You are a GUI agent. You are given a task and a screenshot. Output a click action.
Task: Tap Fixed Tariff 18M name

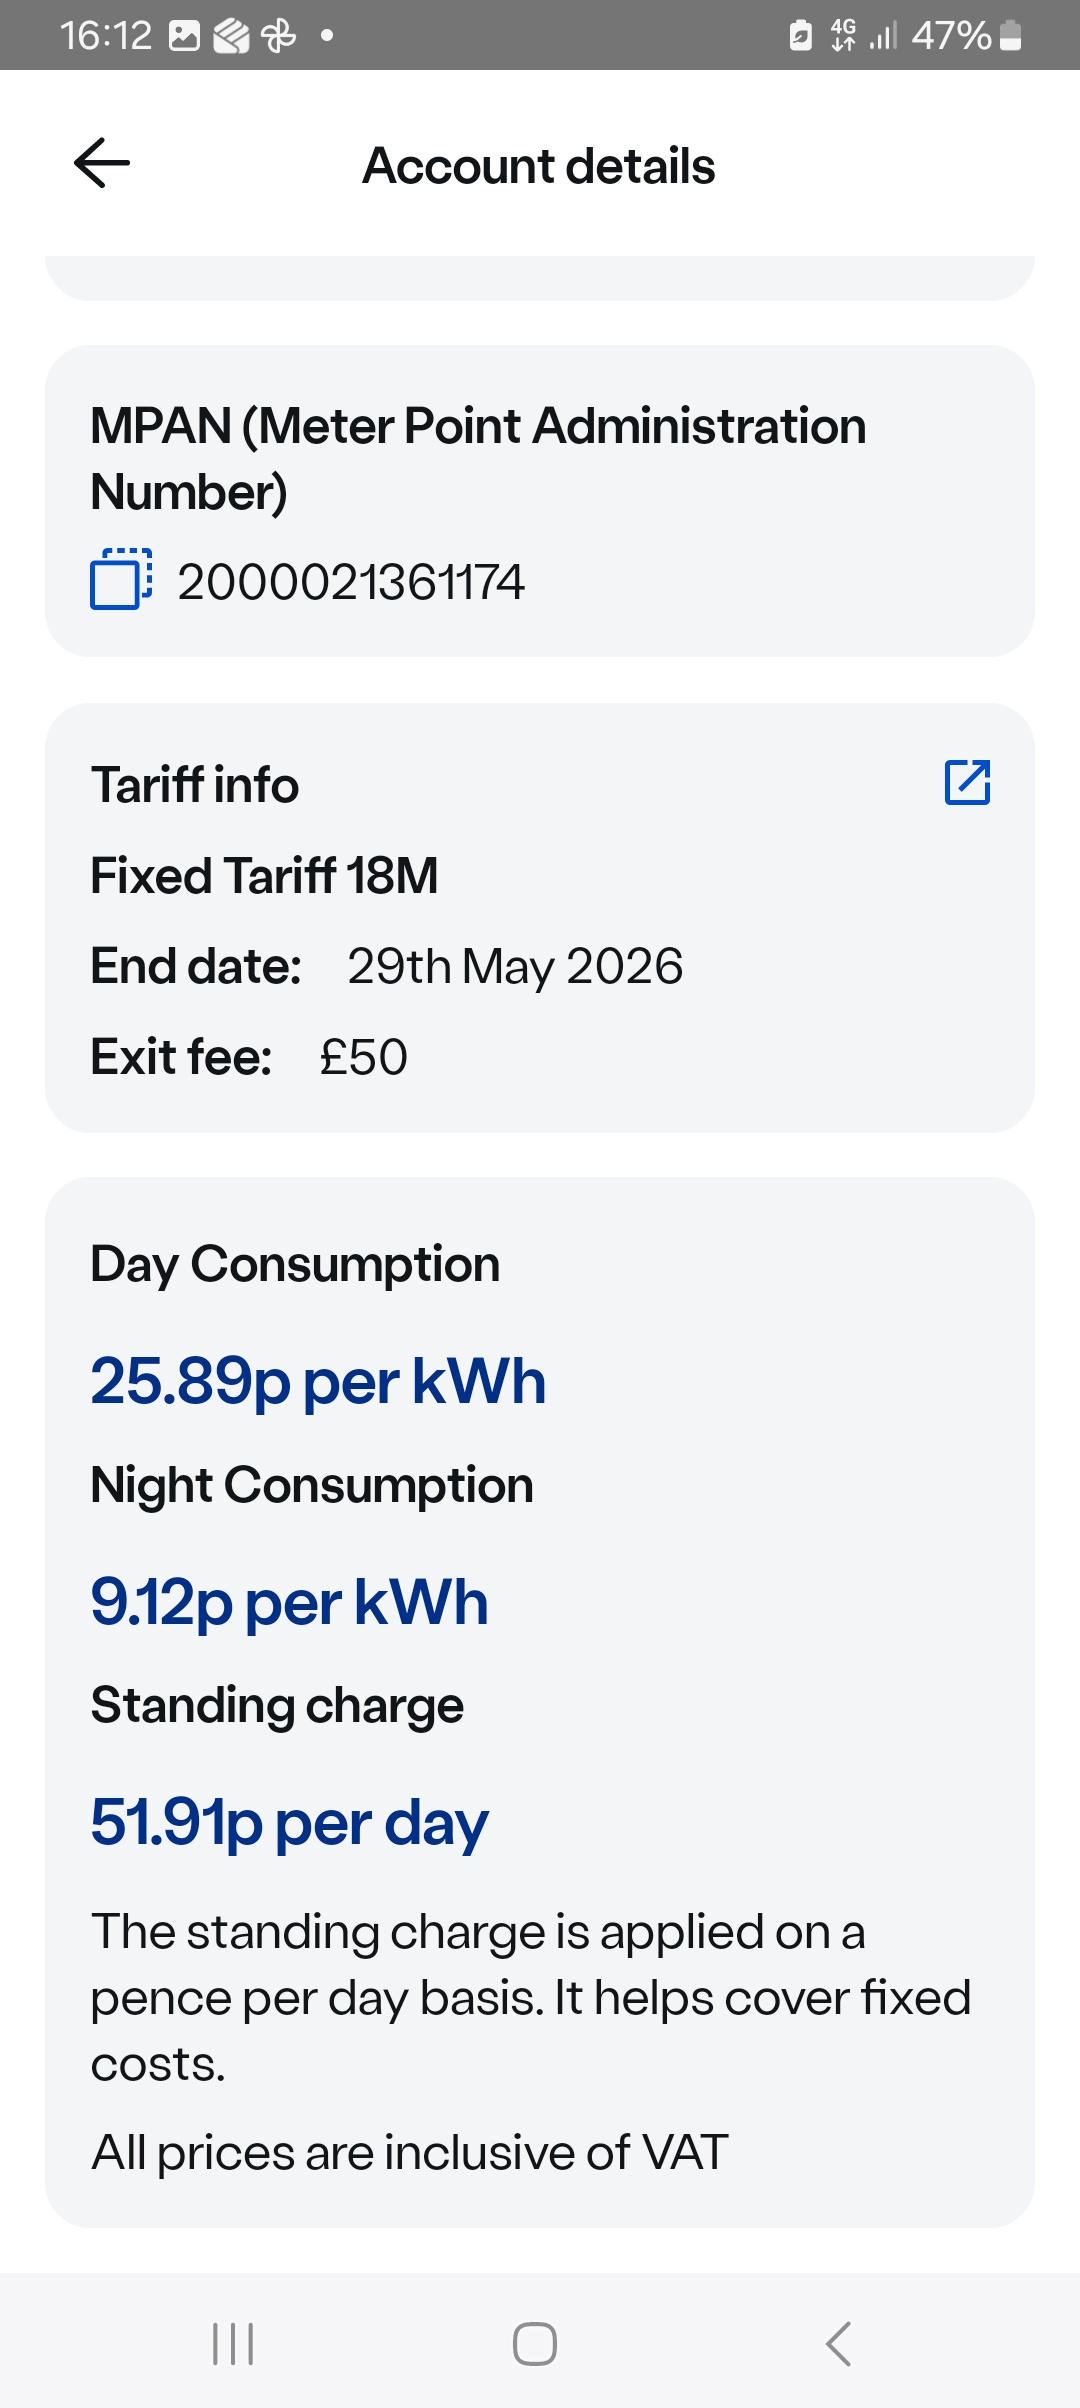pos(265,875)
